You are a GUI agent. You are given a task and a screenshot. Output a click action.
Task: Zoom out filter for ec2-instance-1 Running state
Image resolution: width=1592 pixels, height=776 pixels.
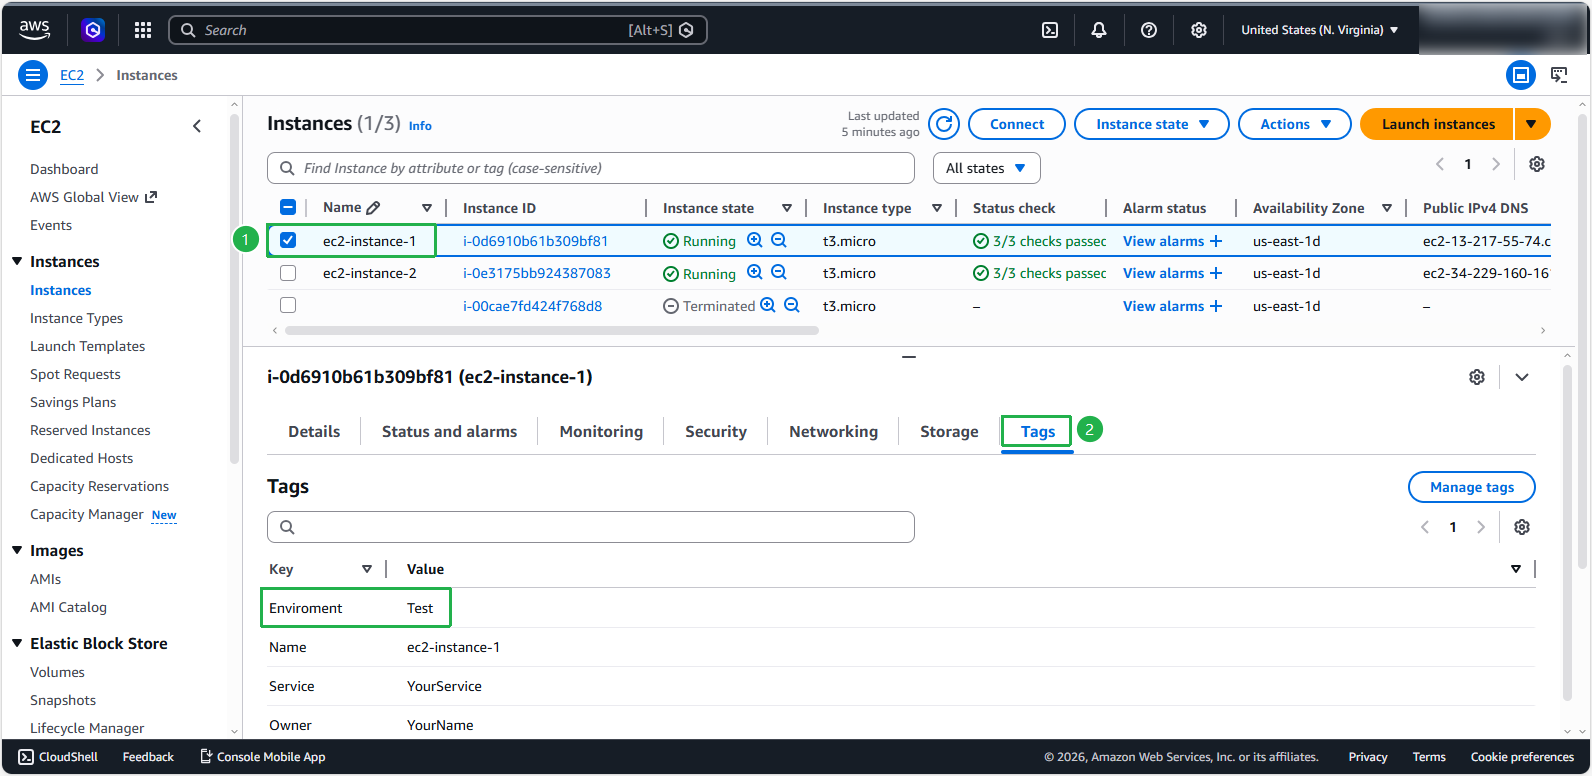coord(779,240)
